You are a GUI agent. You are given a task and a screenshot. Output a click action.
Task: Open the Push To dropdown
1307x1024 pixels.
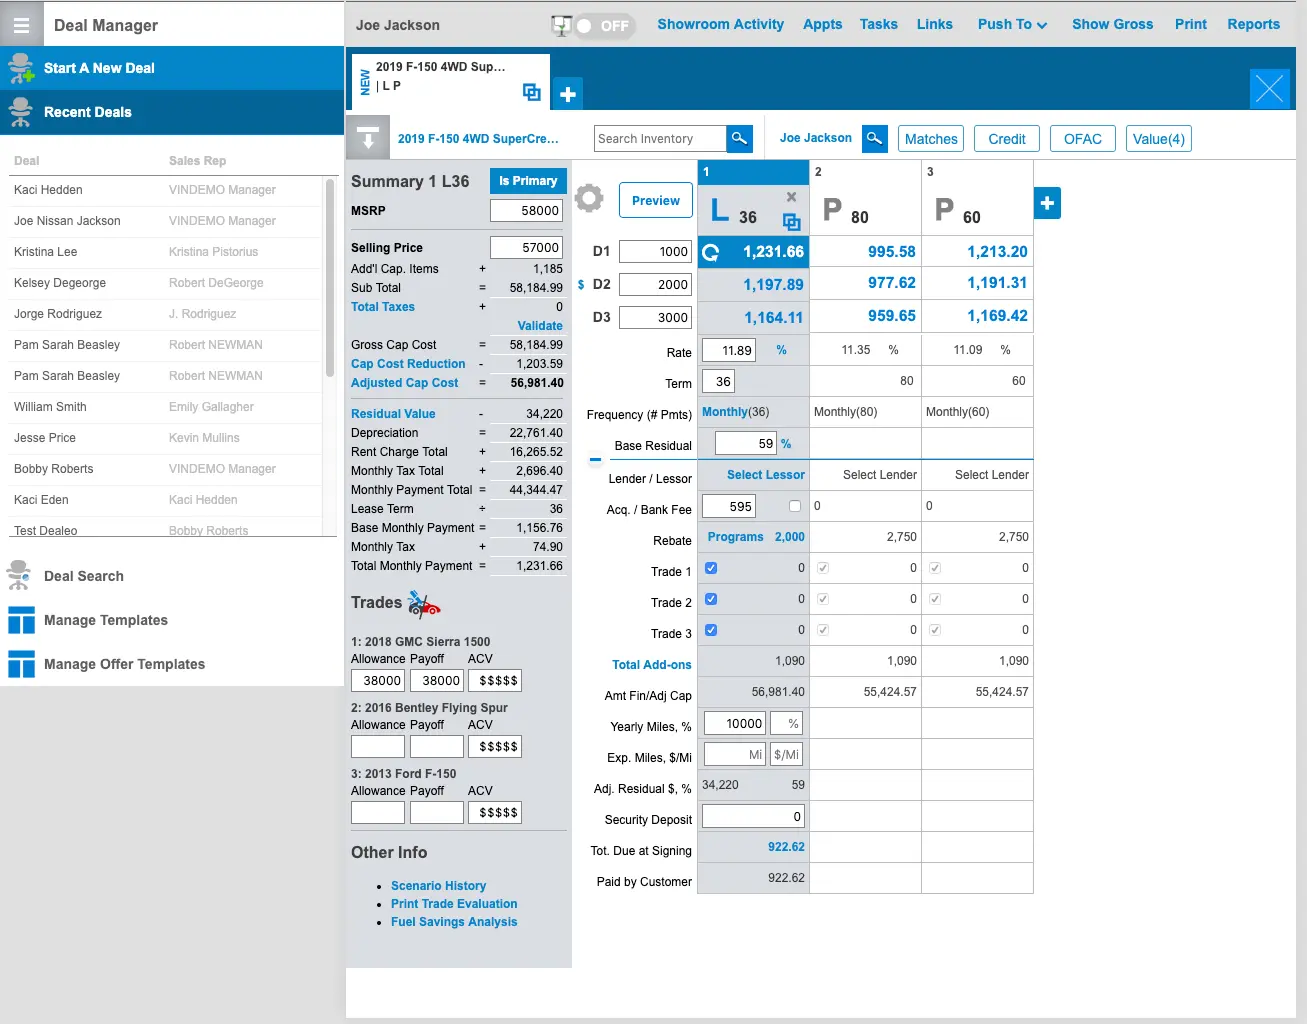[x=1011, y=24]
